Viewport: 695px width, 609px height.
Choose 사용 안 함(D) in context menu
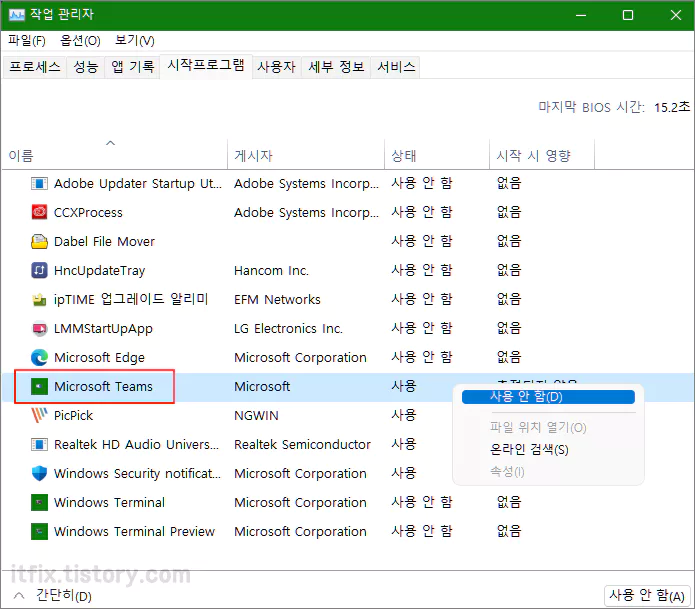548,397
